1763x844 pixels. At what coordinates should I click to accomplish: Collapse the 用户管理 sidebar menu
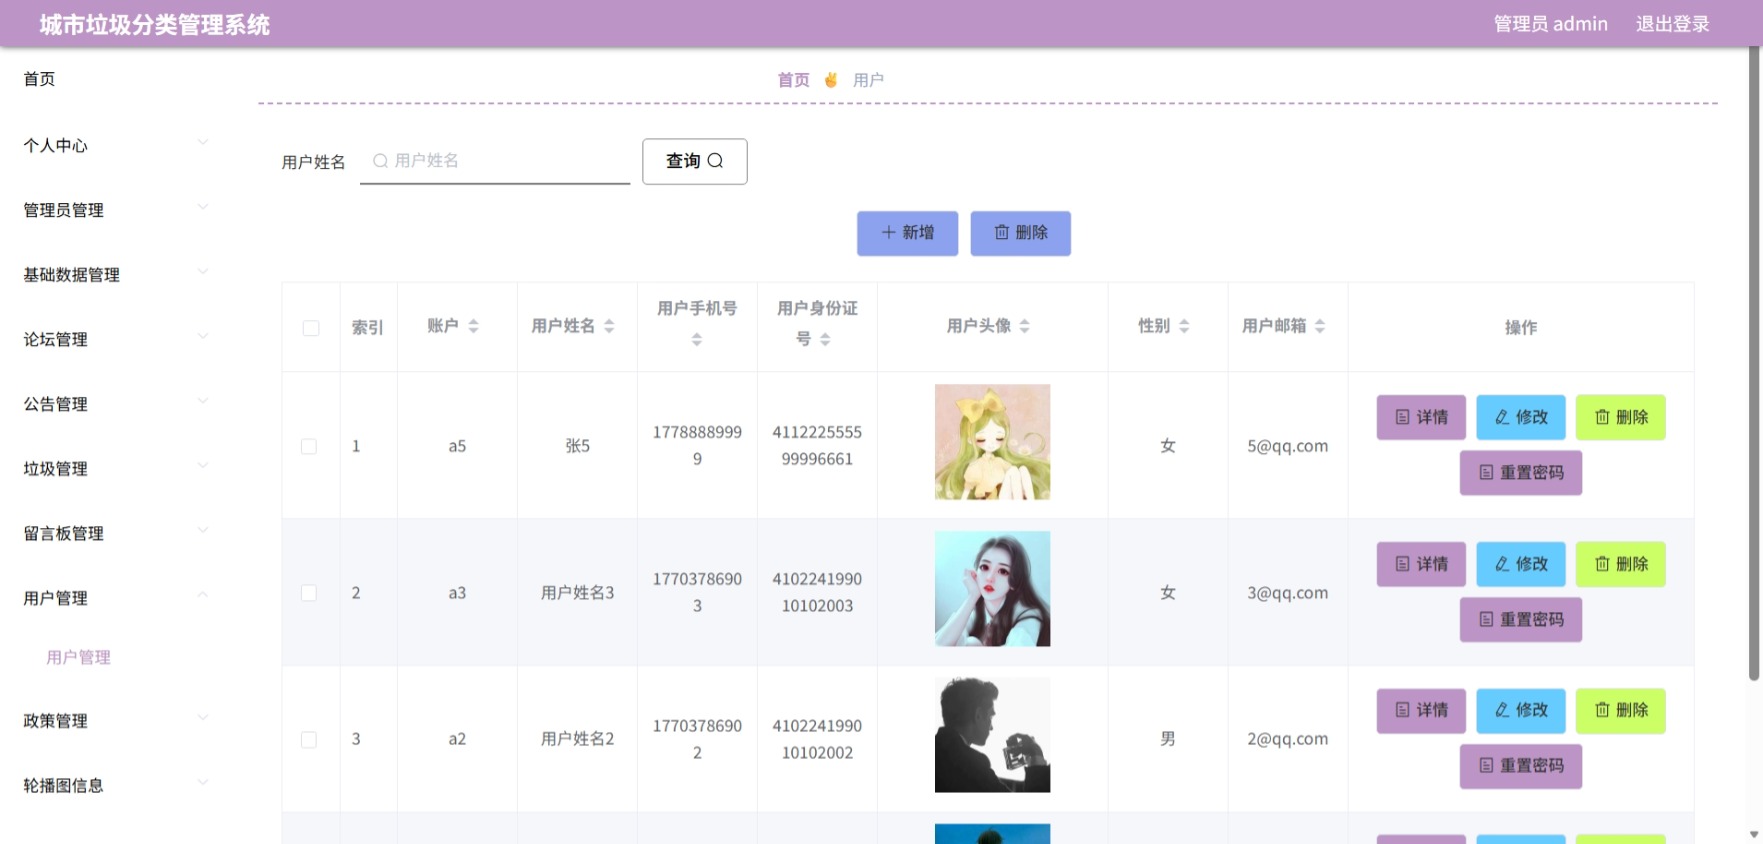203,595
